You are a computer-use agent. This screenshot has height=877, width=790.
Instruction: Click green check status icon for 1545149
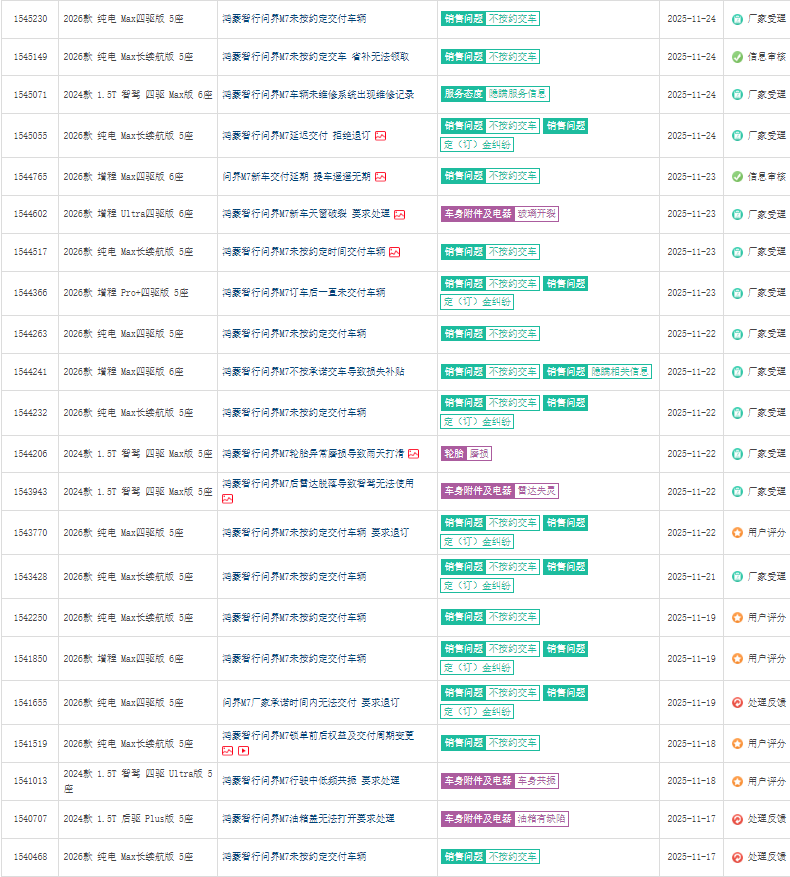point(737,57)
